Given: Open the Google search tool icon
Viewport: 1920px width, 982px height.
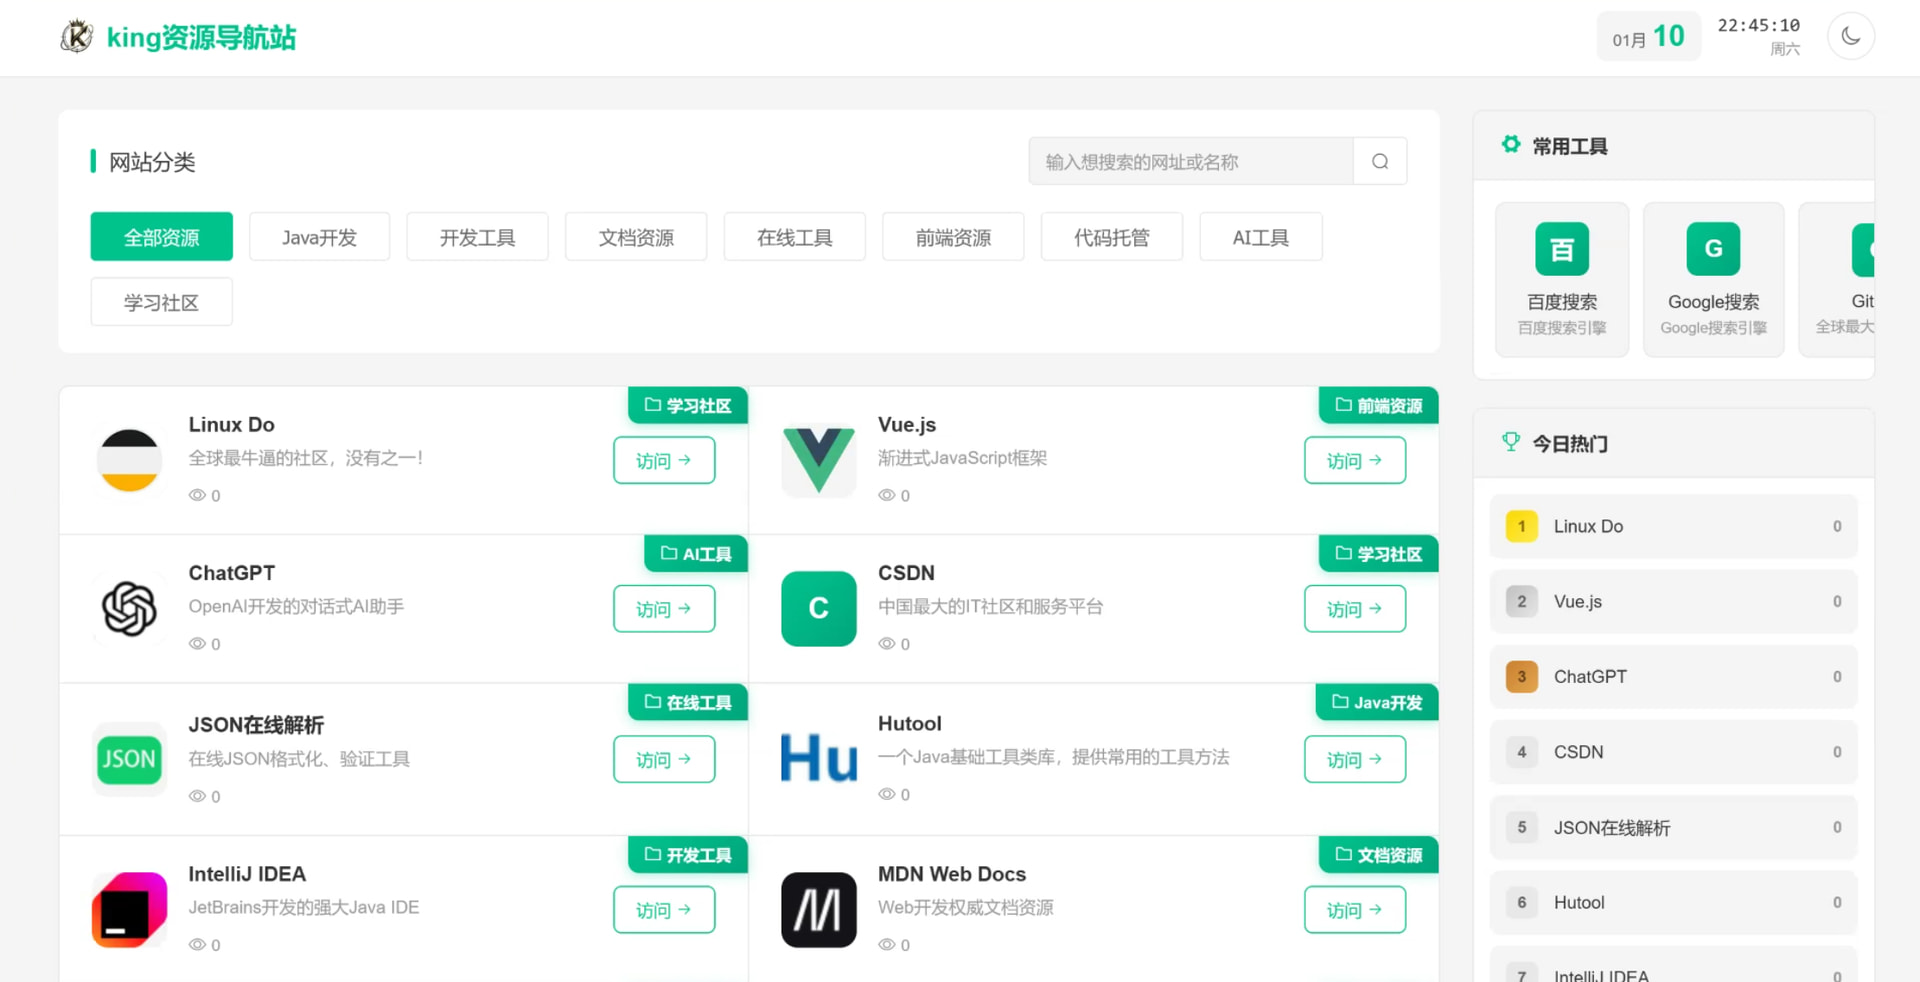Looking at the screenshot, I should (1713, 248).
